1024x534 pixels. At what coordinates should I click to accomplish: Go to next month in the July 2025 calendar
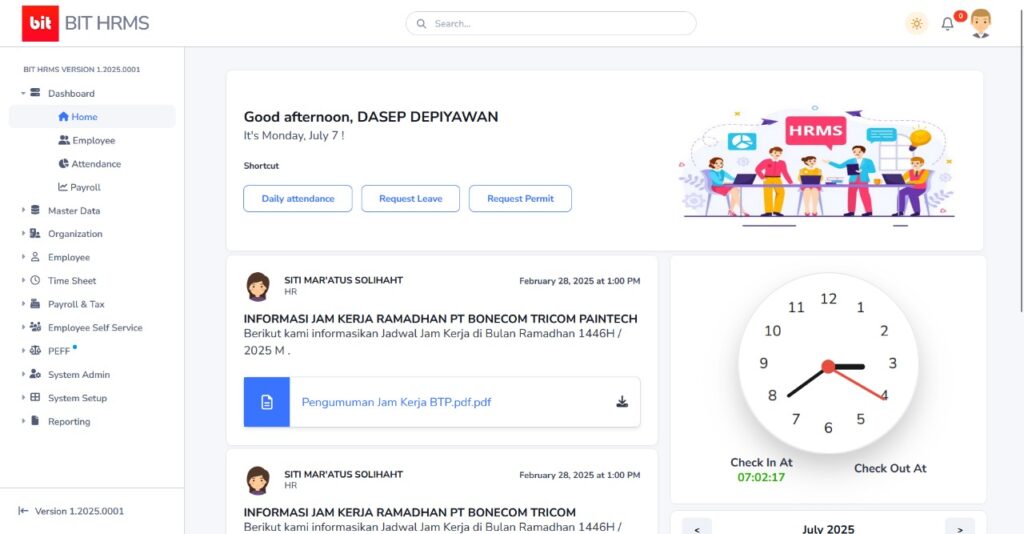[x=959, y=528]
